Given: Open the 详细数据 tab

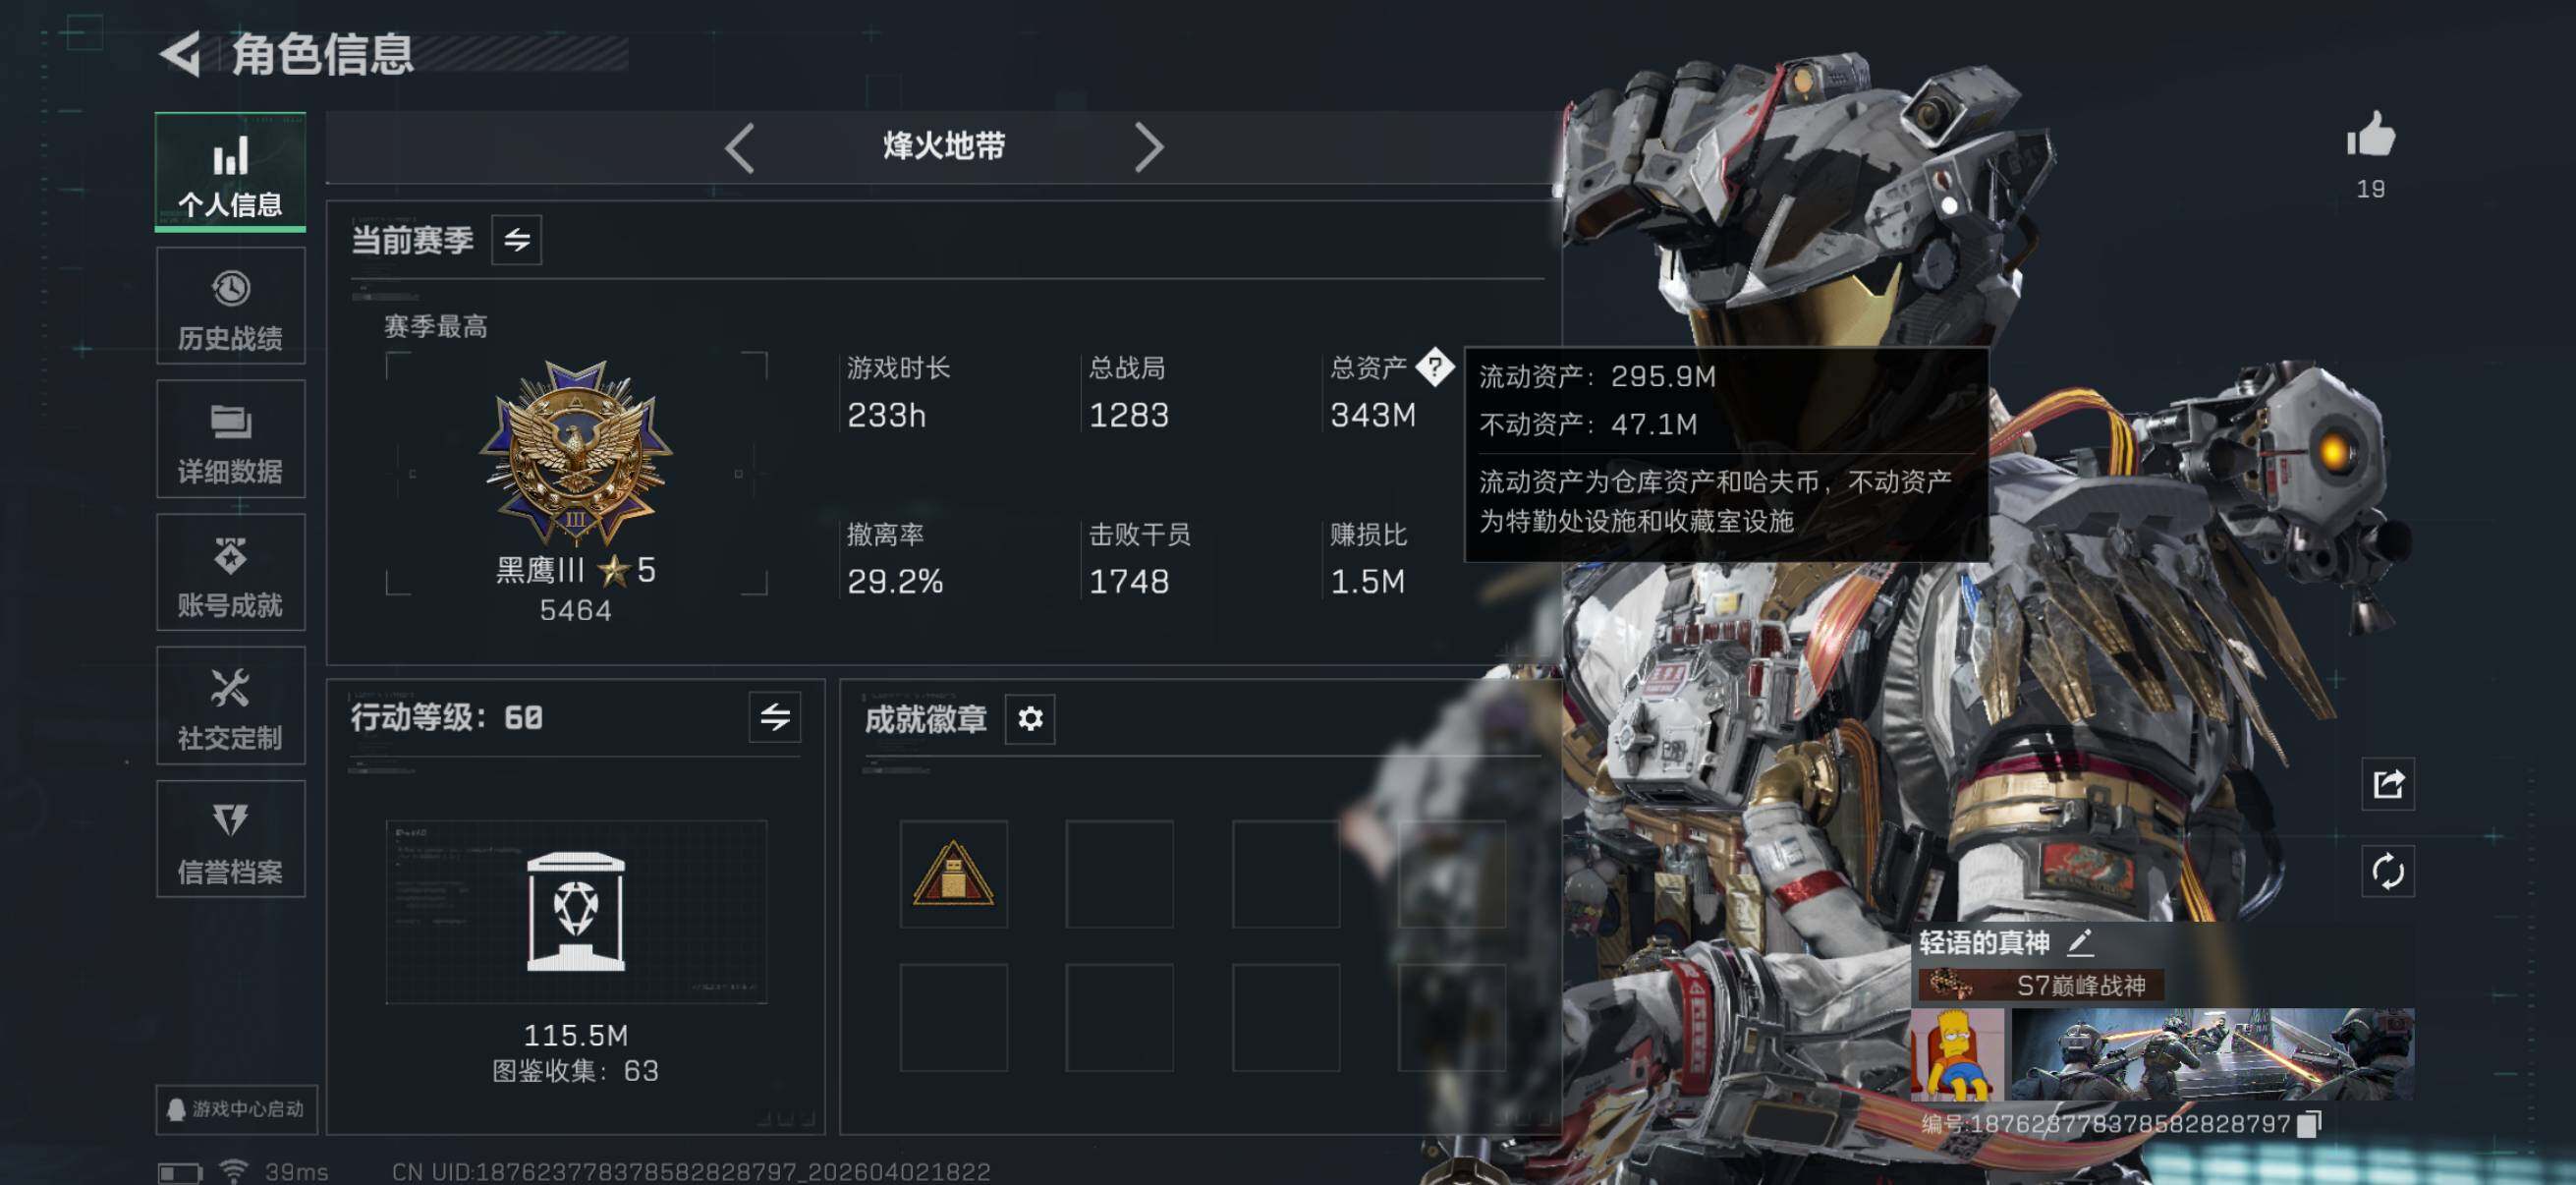Looking at the screenshot, I should (231, 439).
